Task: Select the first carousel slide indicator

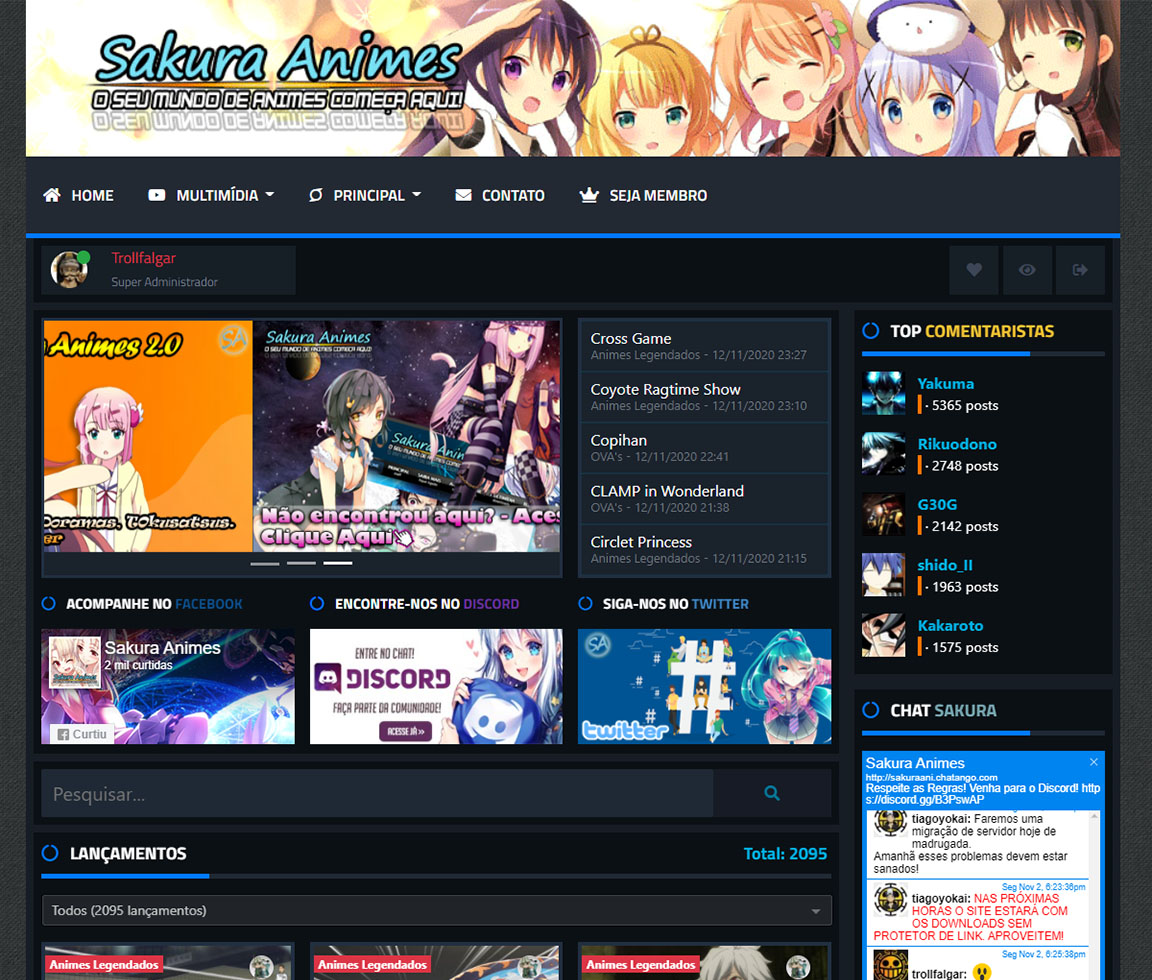Action: [x=264, y=563]
